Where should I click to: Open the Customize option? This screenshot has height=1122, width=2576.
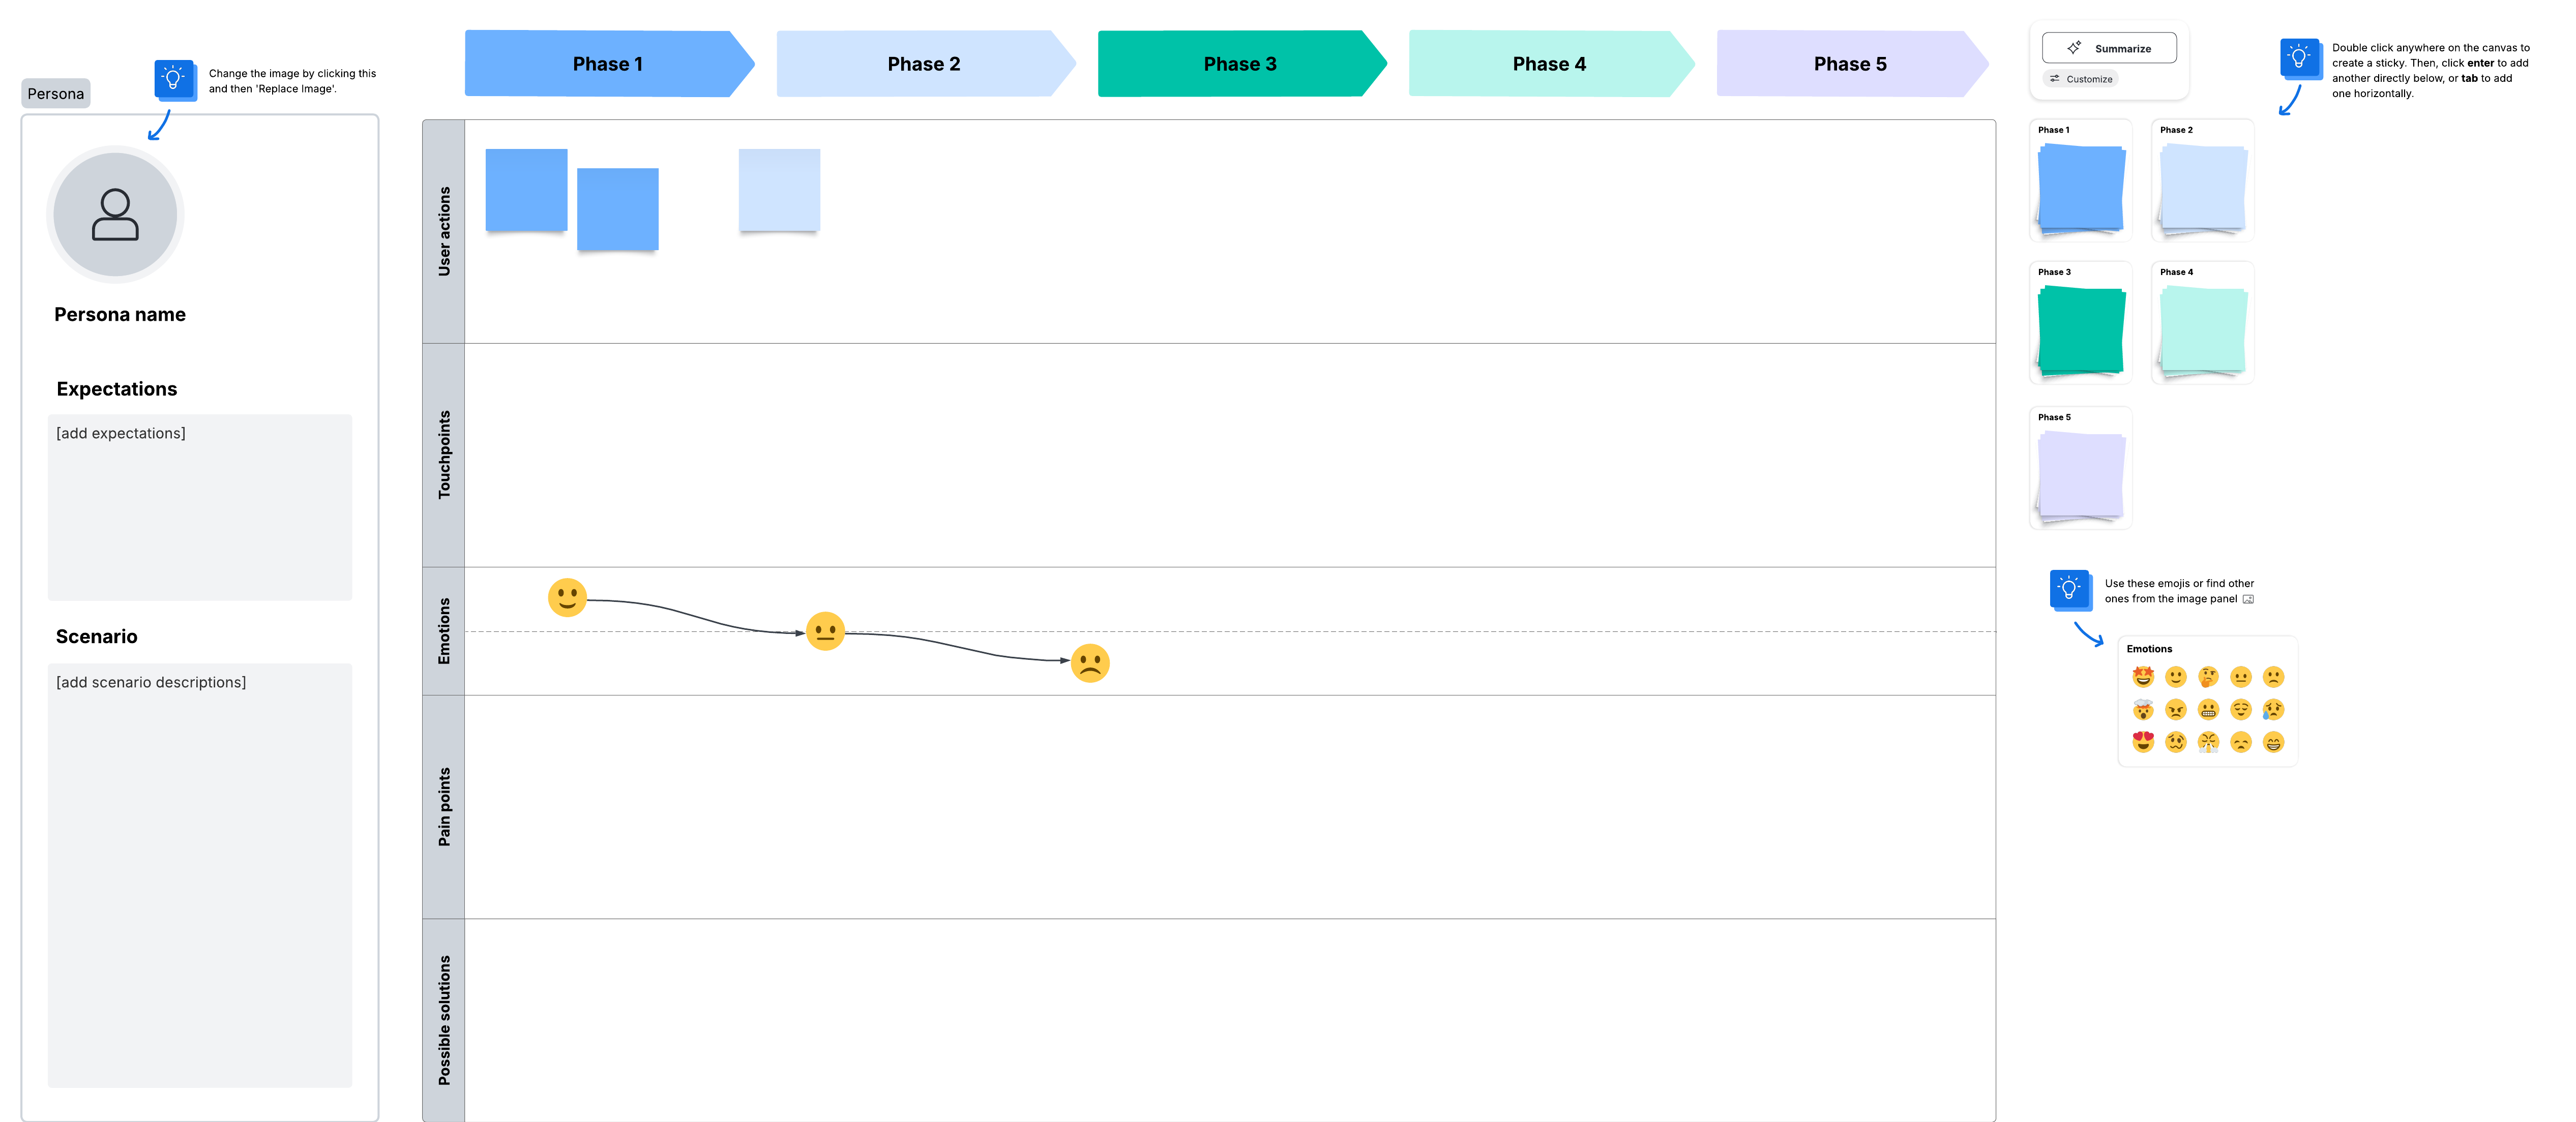click(2081, 79)
